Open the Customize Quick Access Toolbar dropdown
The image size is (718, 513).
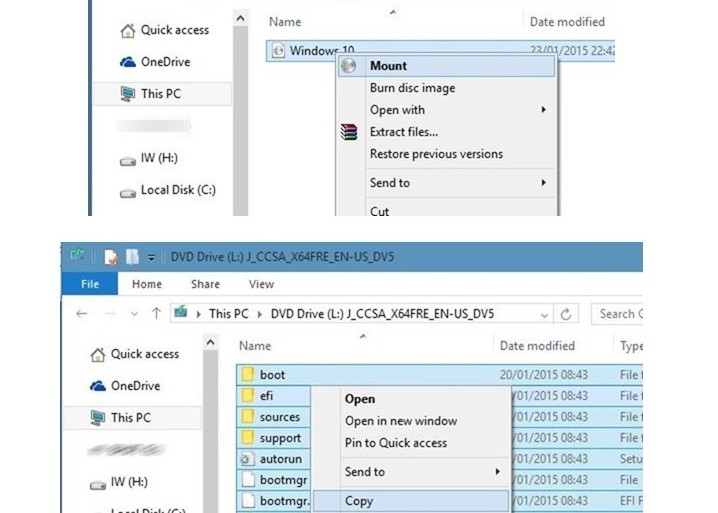click(151, 257)
